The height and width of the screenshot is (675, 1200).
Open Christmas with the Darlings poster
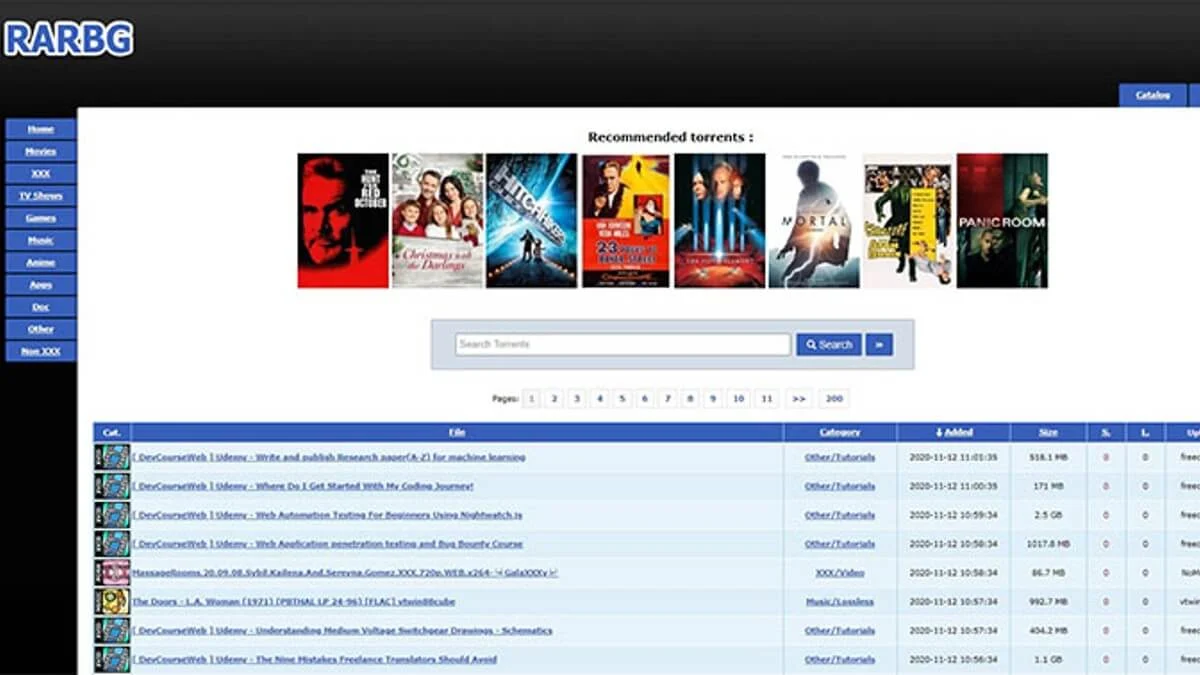pyautogui.click(x=437, y=220)
